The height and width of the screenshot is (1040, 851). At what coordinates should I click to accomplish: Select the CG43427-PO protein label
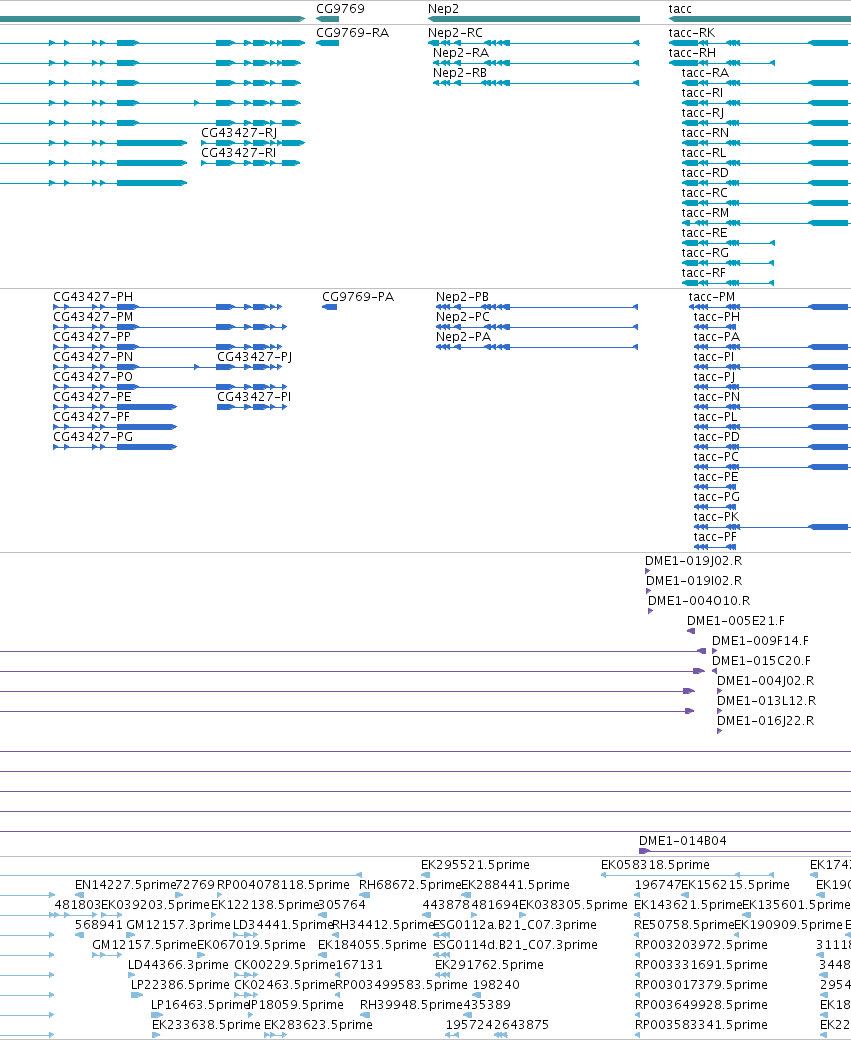[93, 376]
